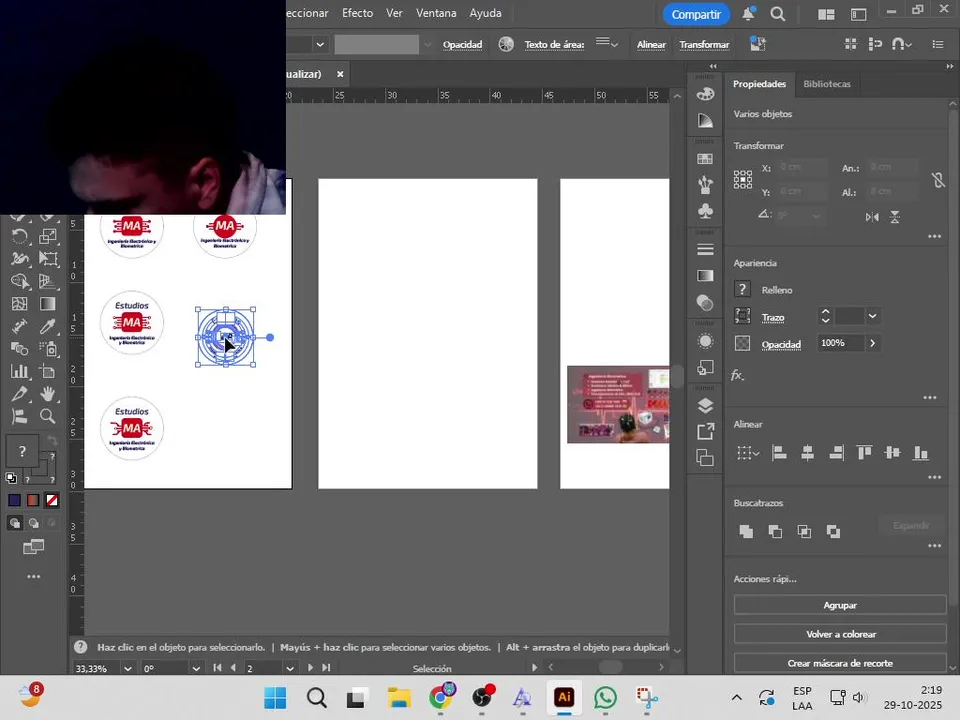Click vertical align bottom icon
The width and height of the screenshot is (960, 720).
[921, 453]
